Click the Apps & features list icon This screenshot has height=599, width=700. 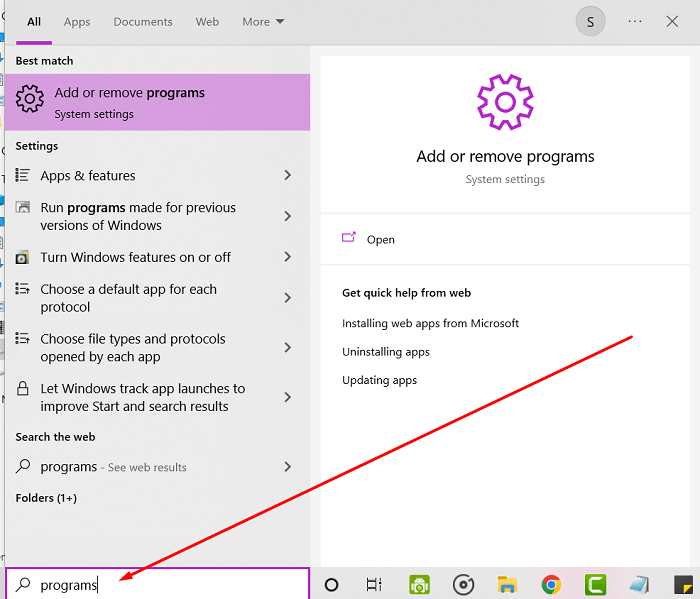(22, 175)
